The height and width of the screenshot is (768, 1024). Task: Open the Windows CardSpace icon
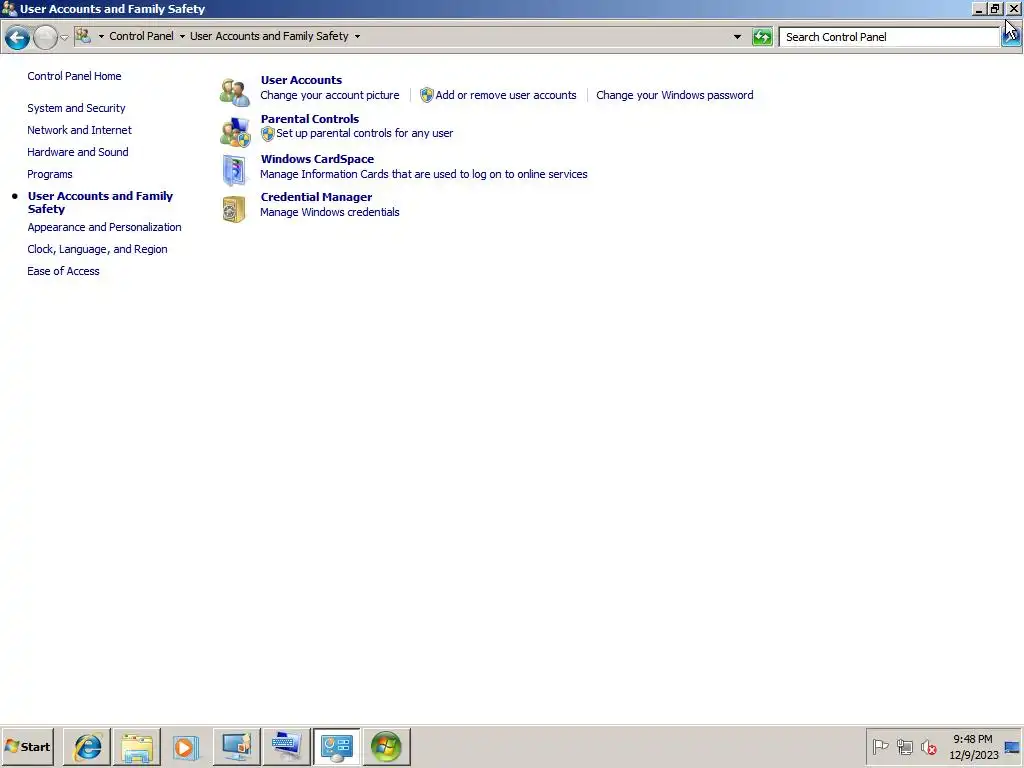(x=234, y=170)
